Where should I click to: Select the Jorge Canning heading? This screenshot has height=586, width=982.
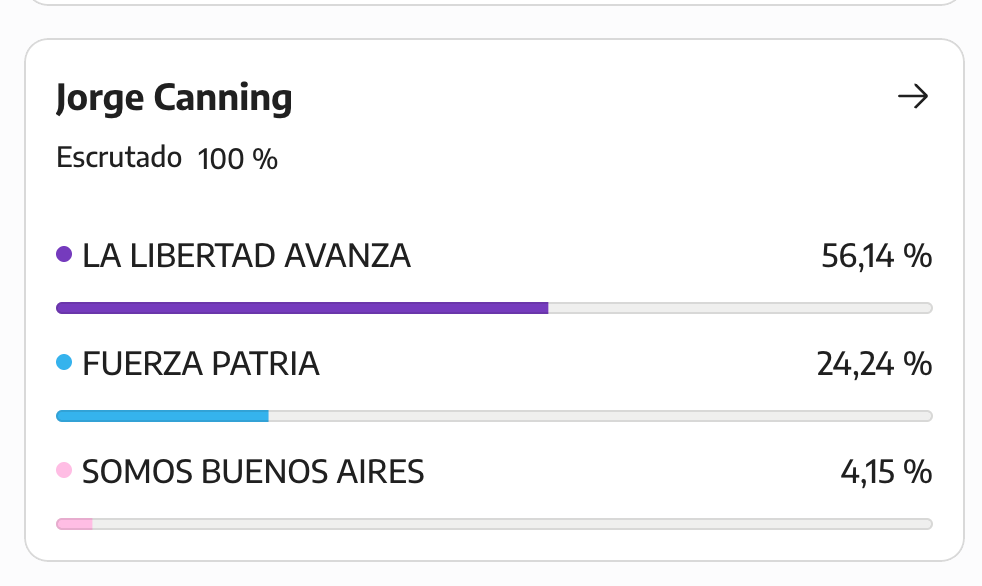[x=174, y=98]
